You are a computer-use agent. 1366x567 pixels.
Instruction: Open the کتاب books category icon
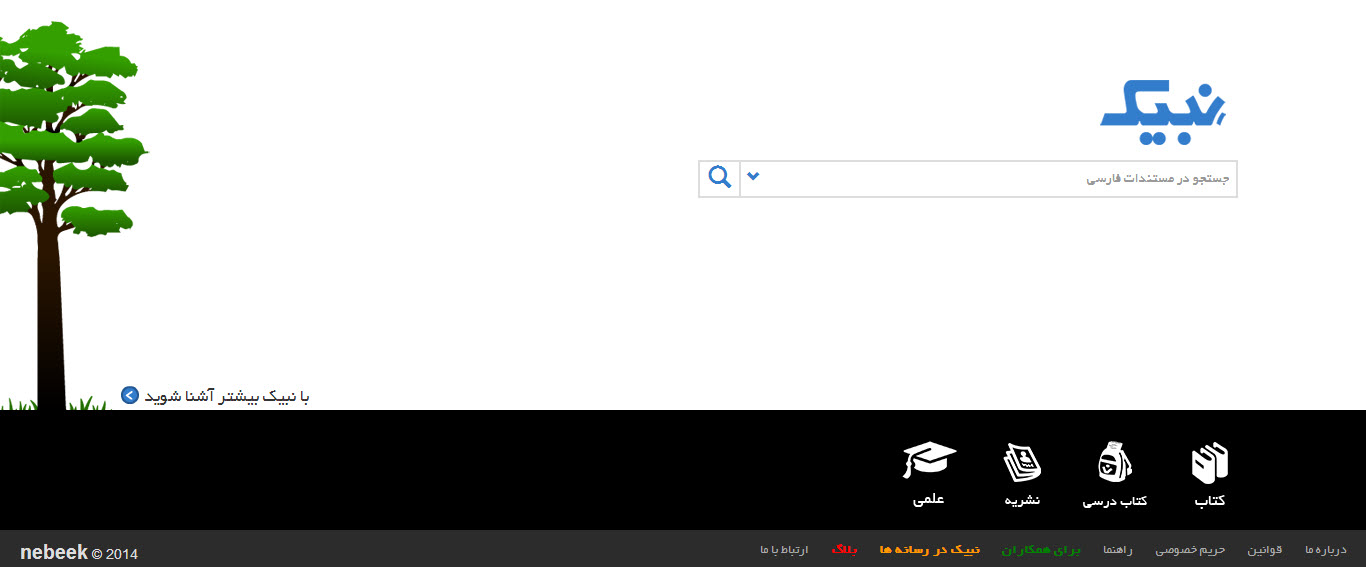tap(1210, 463)
